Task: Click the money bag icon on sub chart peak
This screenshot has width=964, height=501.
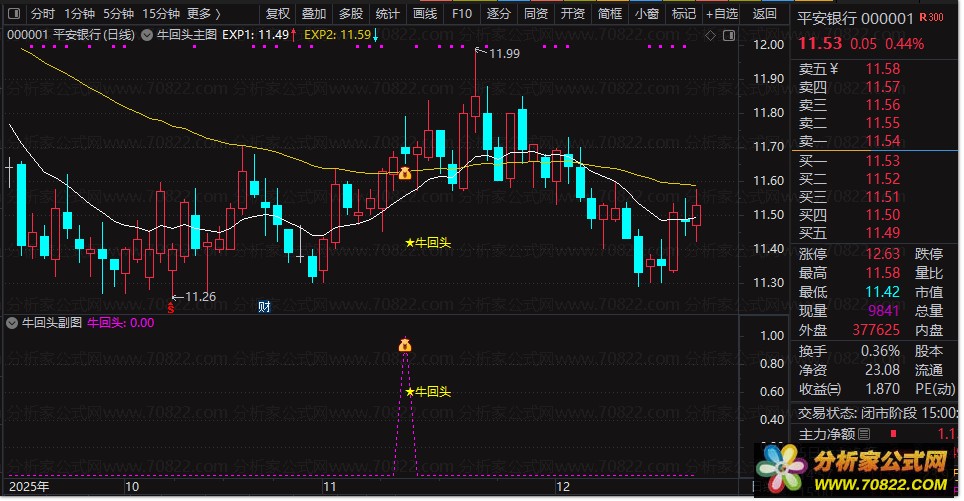Action: point(405,344)
